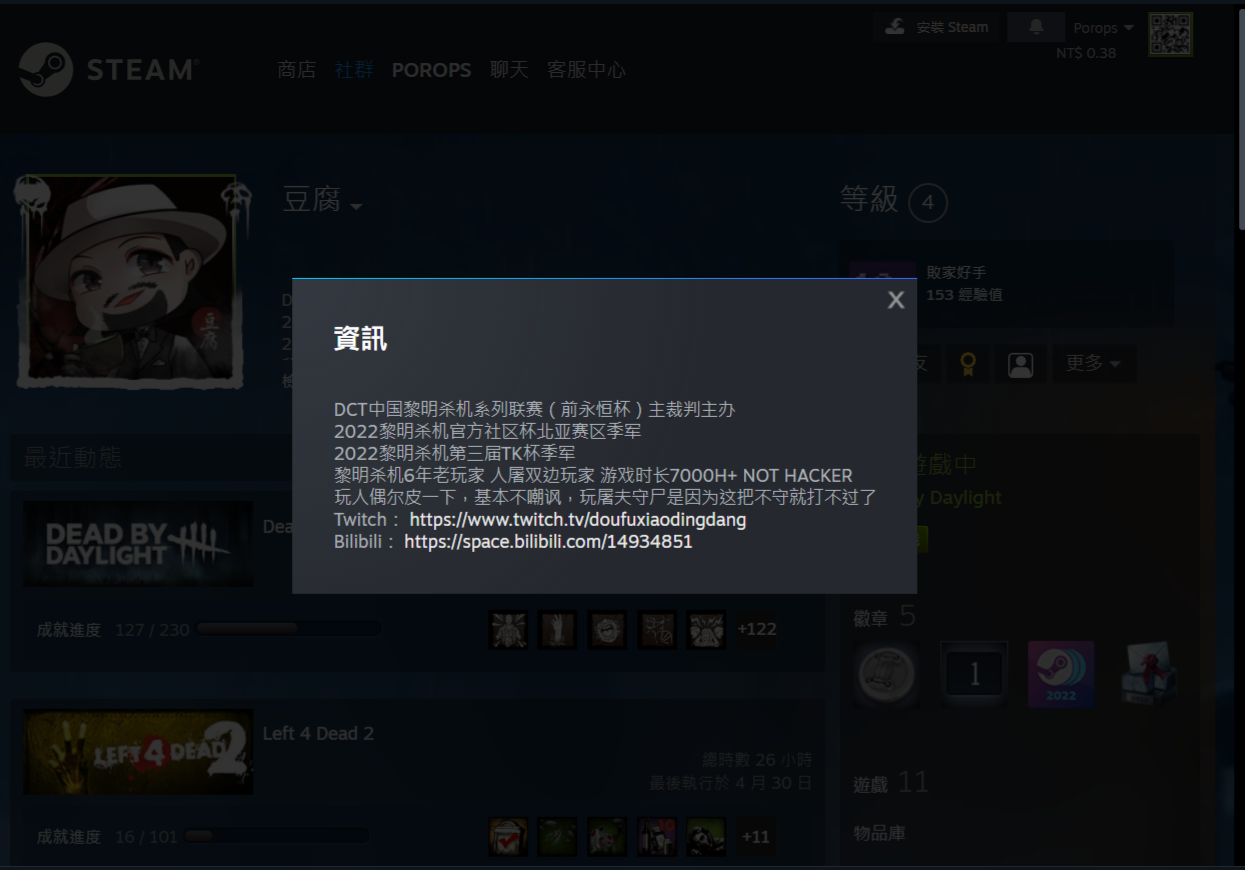The height and width of the screenshot is (870, 1245).
Task: Click the level 4 badge circle
Action: (x=928, y=205)
